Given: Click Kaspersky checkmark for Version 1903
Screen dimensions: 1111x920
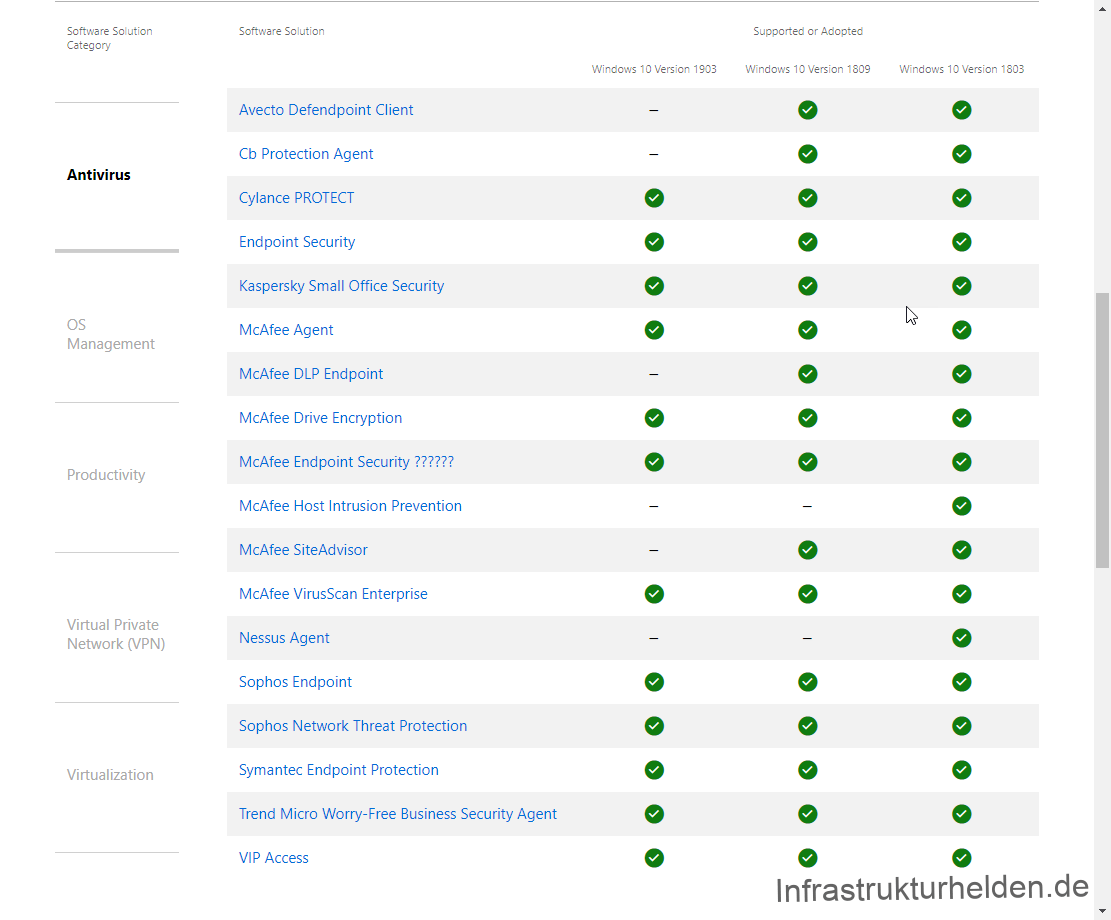Looking at the screenshot, I should (654, 286).
